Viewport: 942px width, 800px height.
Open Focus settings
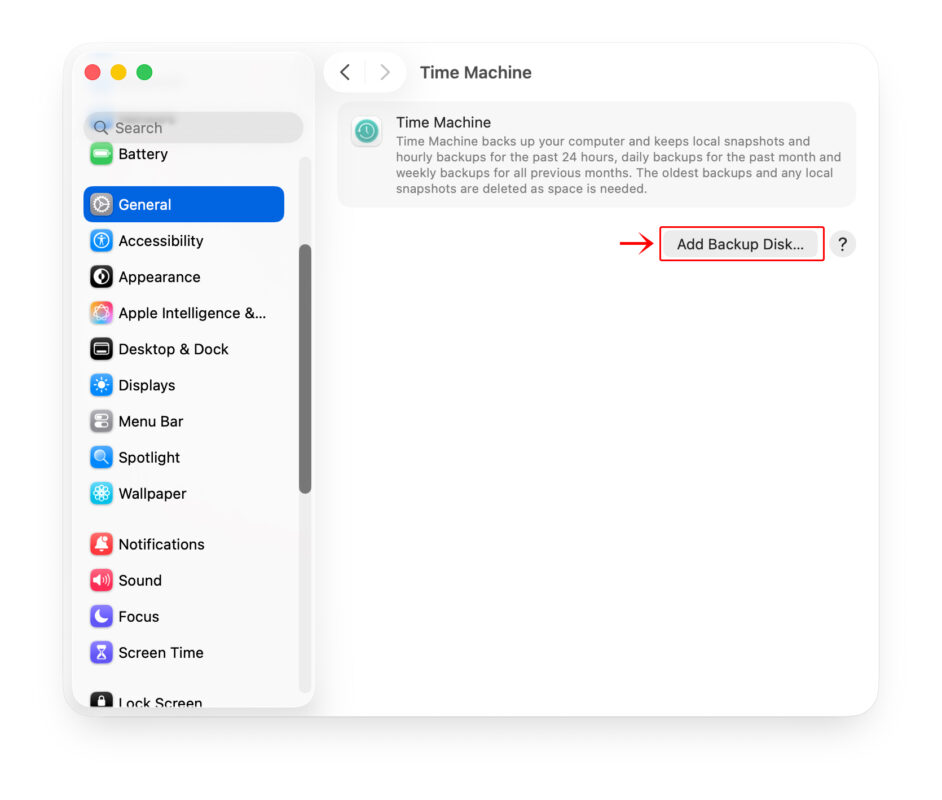184,616
